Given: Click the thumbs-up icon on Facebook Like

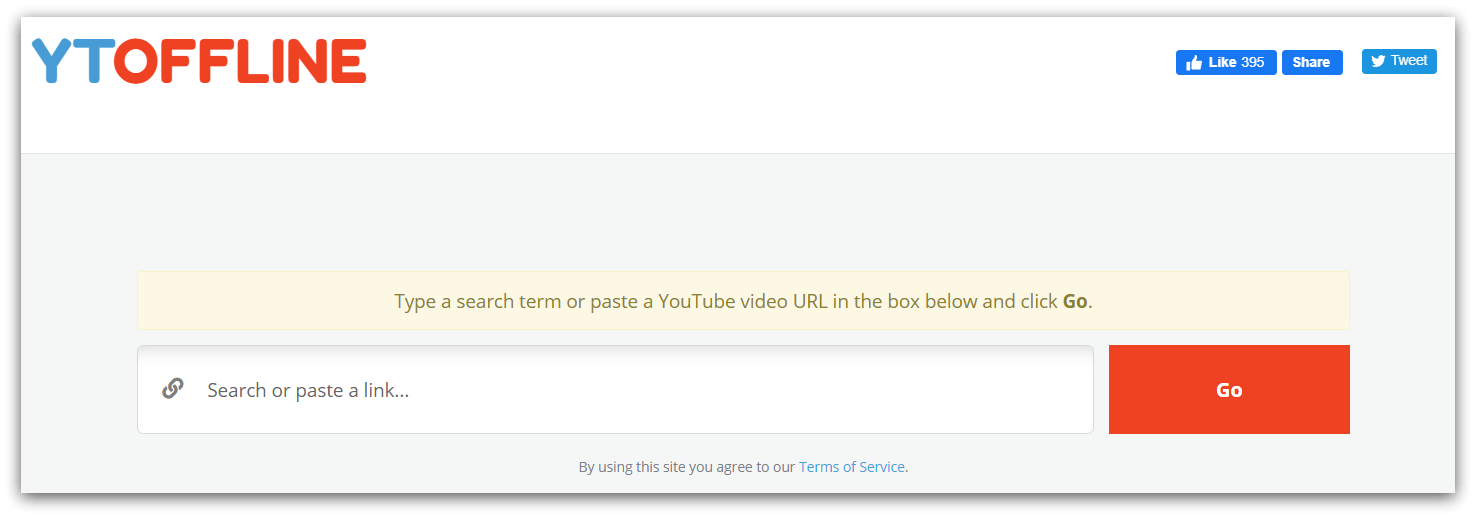Looking at the screenshot, I should pos(1194,63).
